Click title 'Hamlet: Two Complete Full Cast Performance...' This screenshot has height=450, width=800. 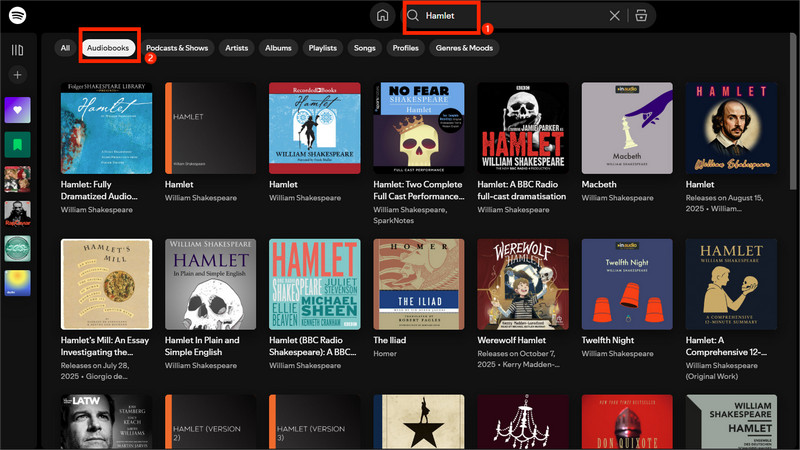coord(418,190)
